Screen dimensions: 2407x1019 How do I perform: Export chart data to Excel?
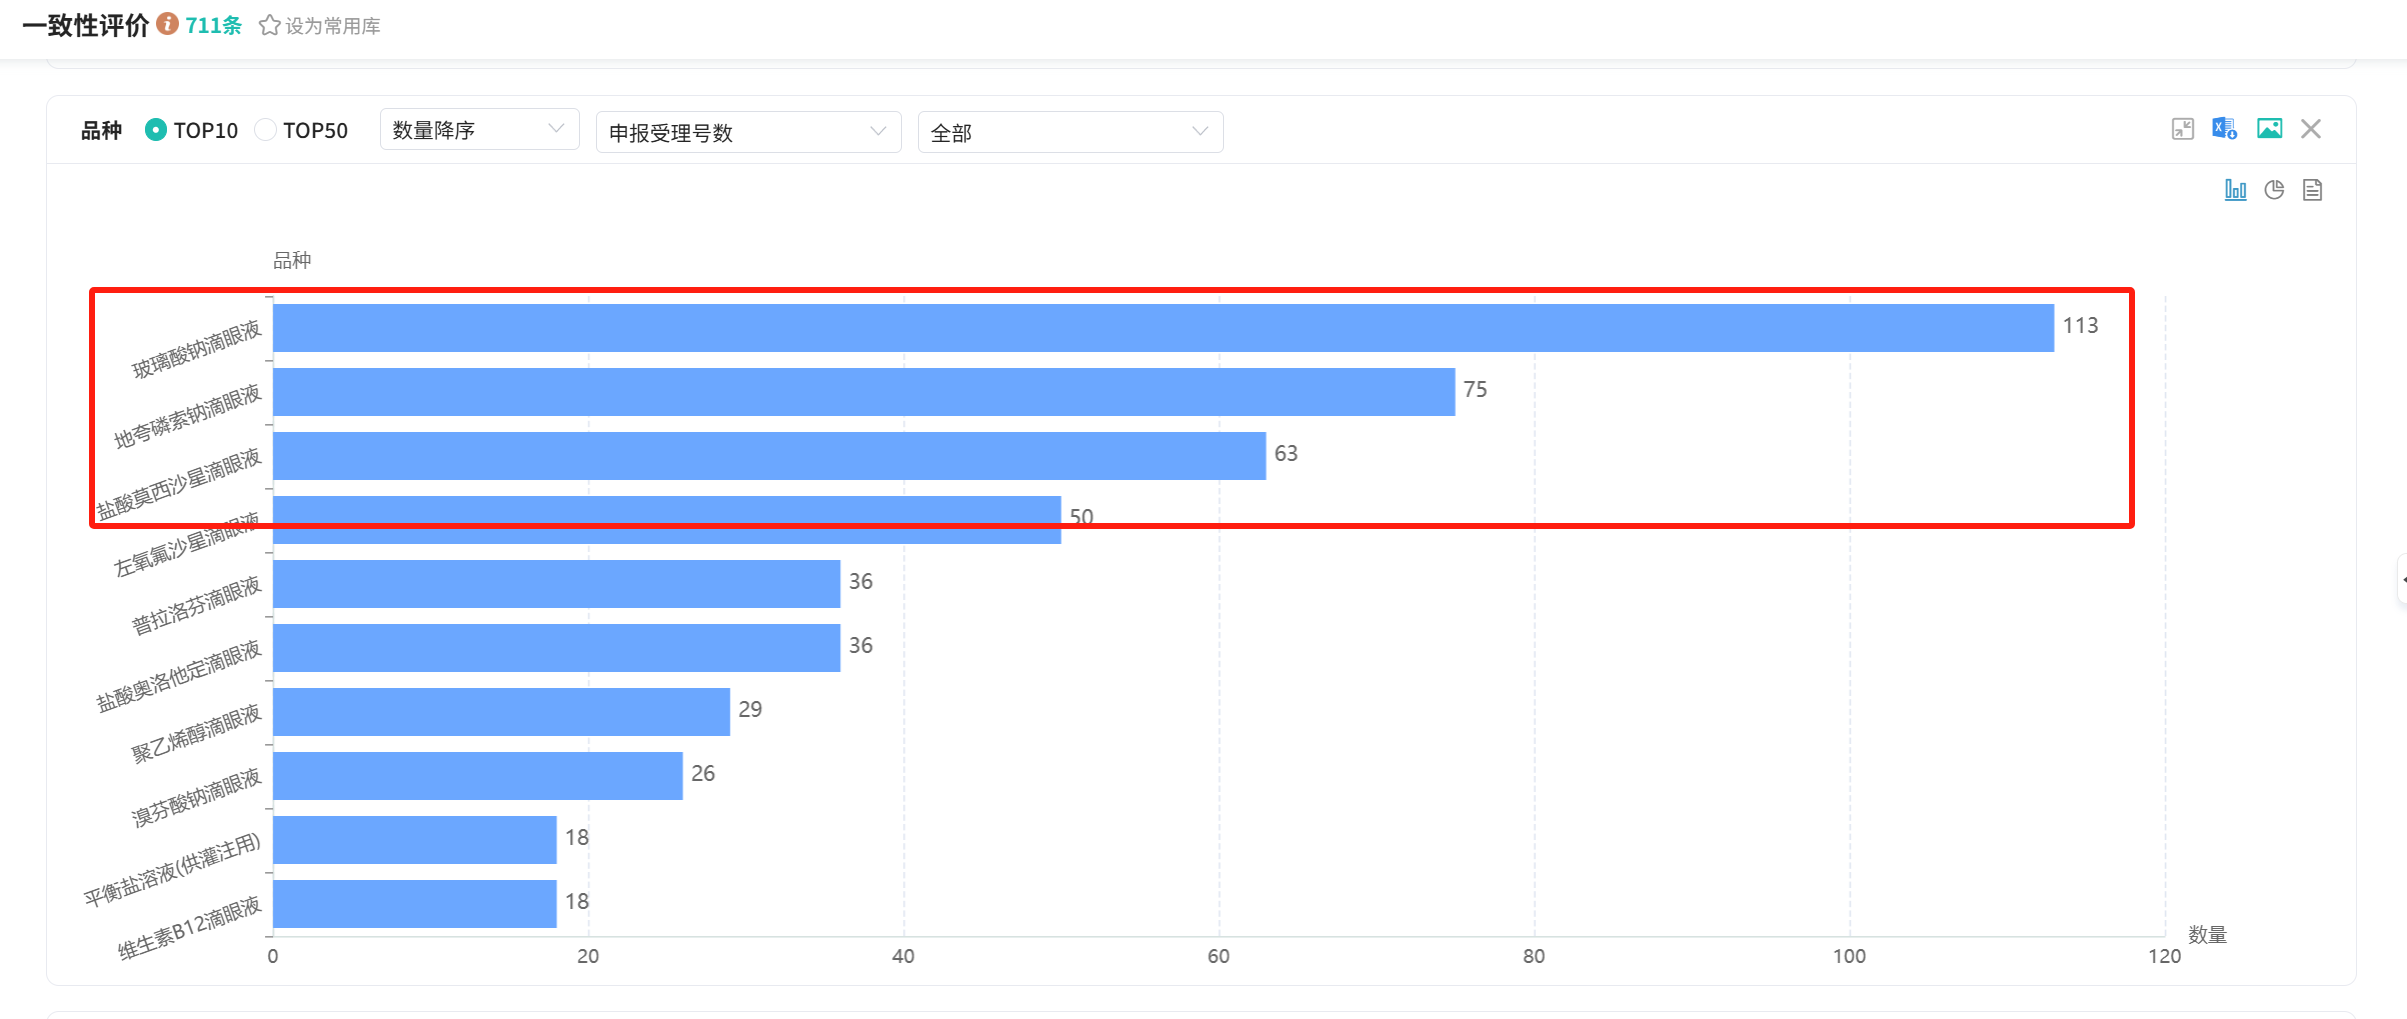[x=2224, y=129]
